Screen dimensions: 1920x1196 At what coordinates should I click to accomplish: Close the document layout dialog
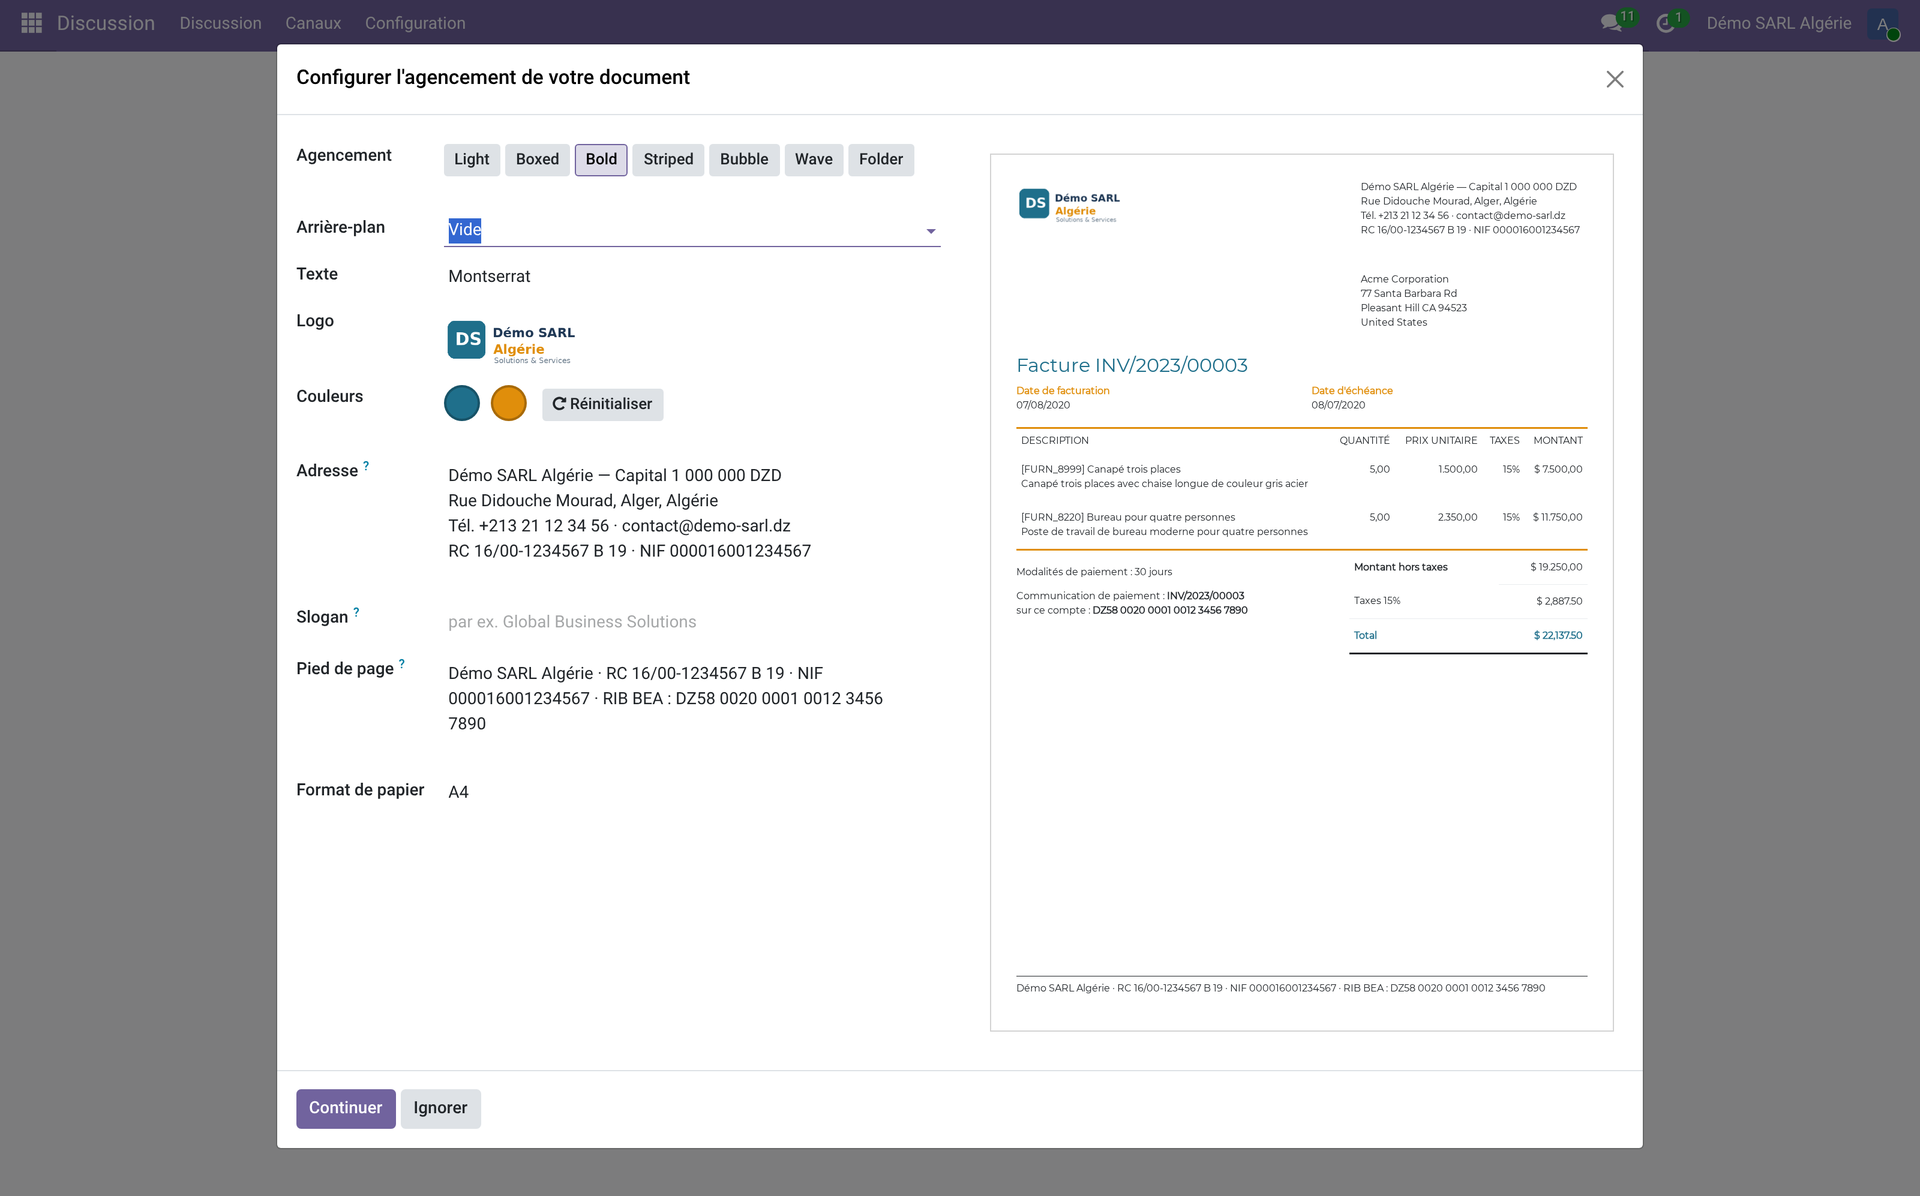tap(1614, 79)
